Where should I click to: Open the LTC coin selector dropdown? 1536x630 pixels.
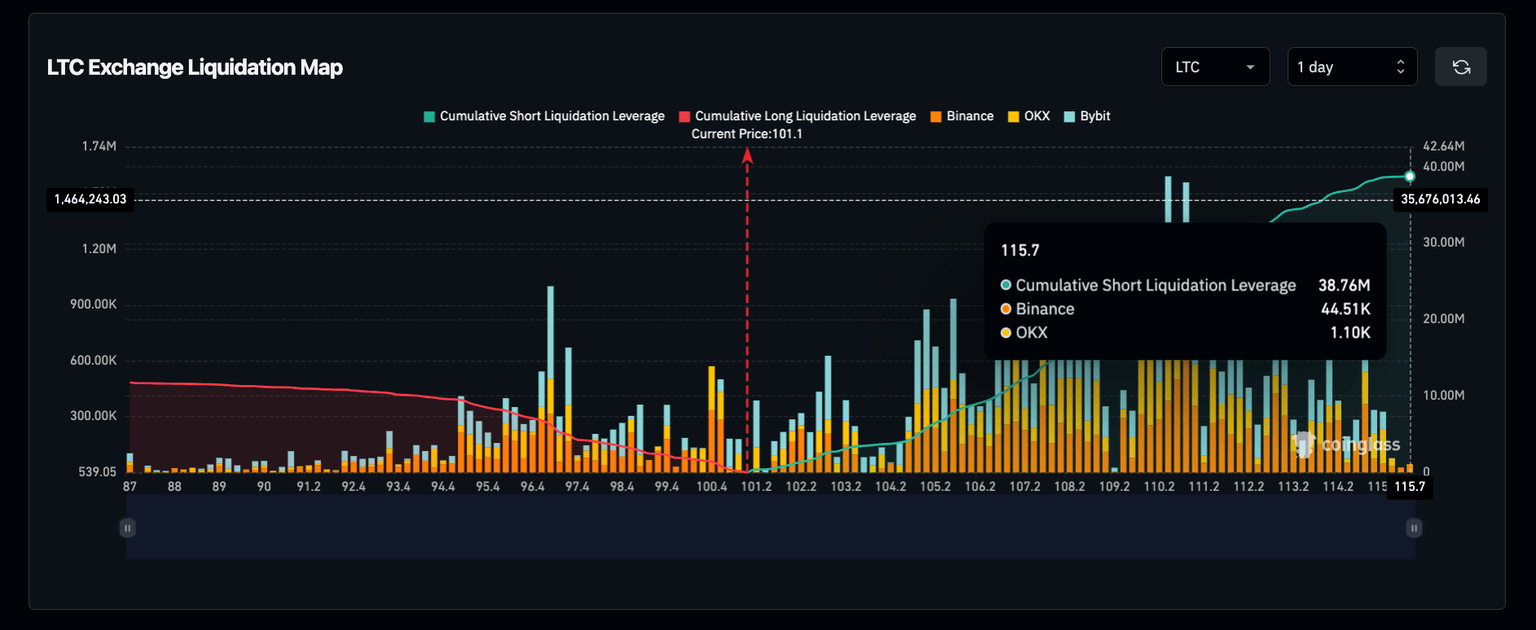(1215, 66)
